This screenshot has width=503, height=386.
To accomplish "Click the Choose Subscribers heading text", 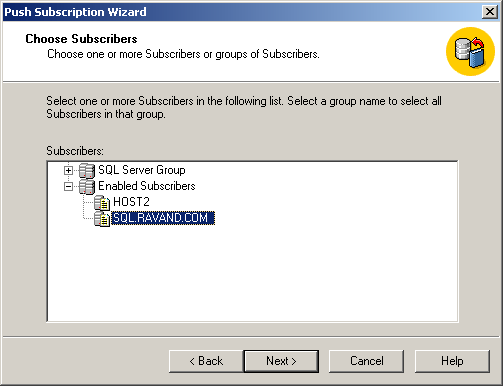I will click(x=81, y=39).
